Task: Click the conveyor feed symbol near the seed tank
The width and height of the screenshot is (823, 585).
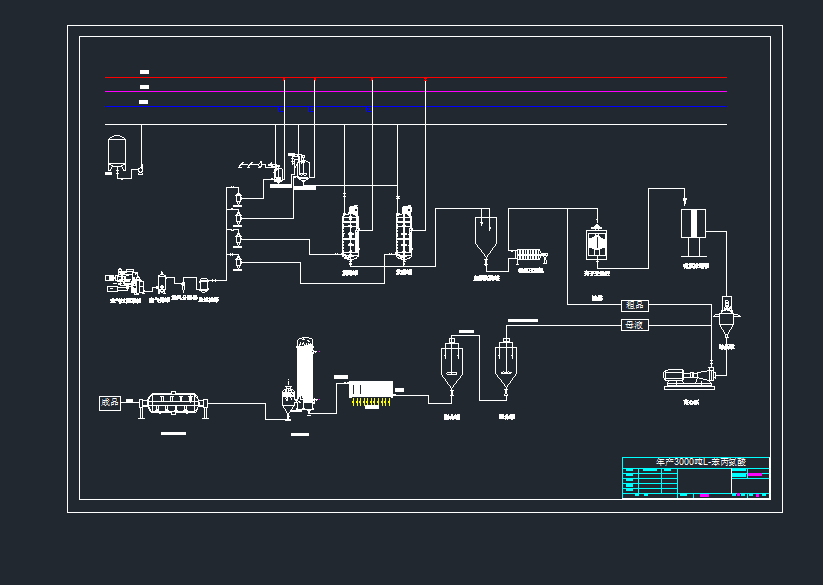Action: tap(256, 165)
